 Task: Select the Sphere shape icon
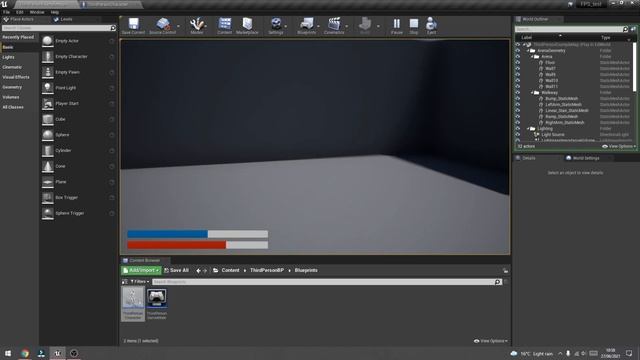pyautogui.click(x=48, y=135)
